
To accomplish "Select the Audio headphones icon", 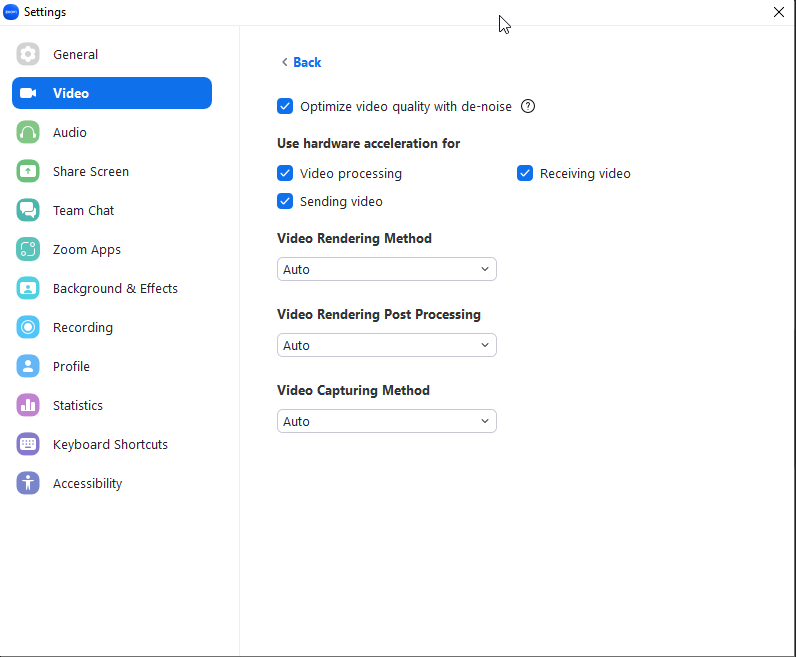I will tap(28, 132).
